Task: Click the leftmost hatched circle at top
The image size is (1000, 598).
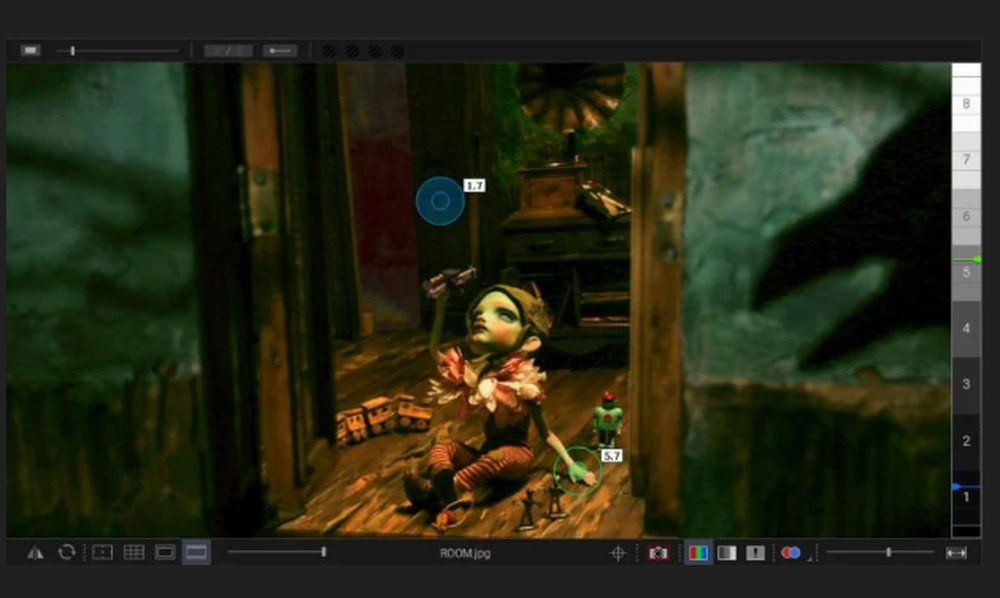Action: (x=329, y=51)
